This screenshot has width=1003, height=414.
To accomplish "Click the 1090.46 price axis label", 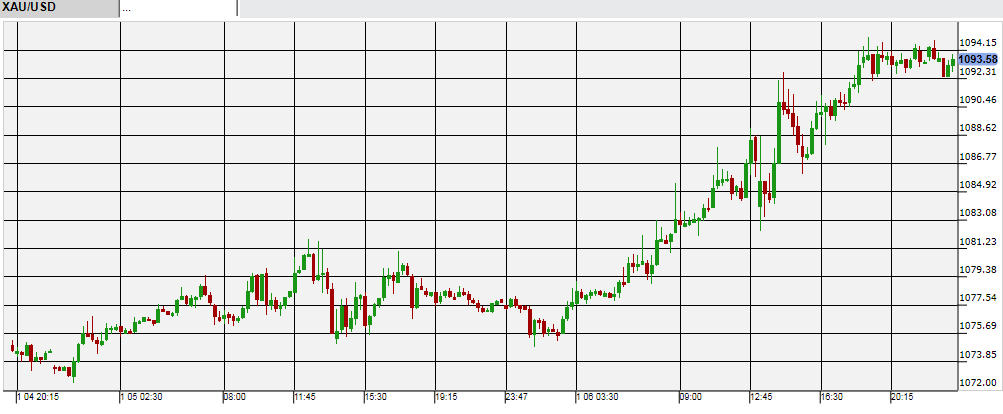I will (976, 100).
